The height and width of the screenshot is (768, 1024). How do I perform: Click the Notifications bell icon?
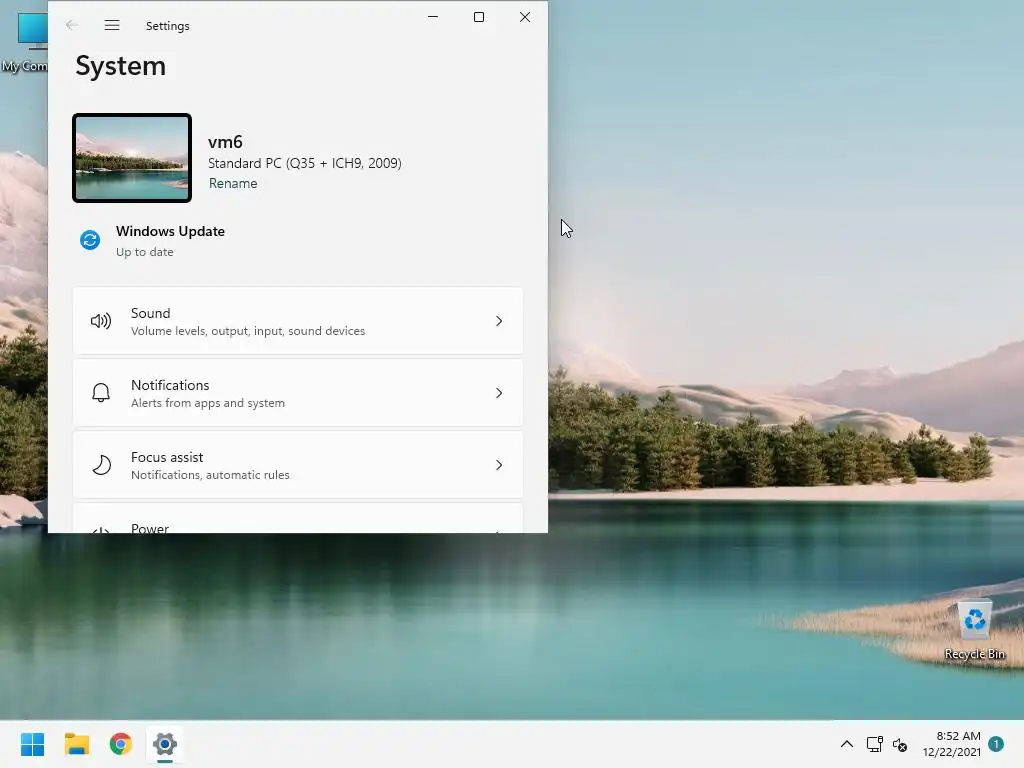point(101,392)
